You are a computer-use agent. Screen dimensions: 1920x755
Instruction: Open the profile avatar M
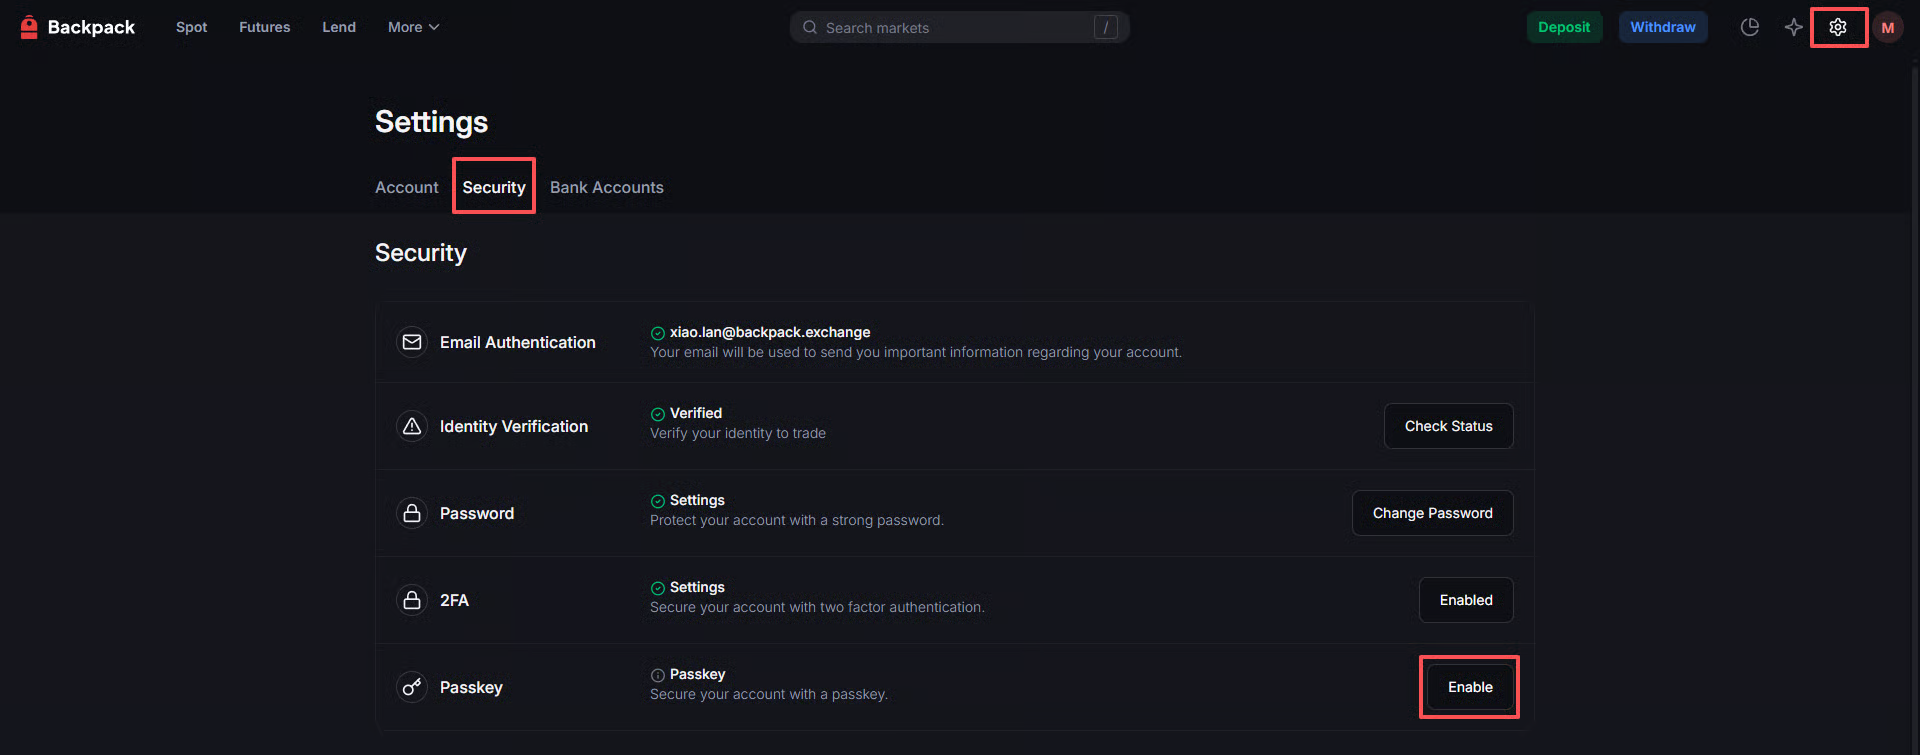pos(1887,27)
